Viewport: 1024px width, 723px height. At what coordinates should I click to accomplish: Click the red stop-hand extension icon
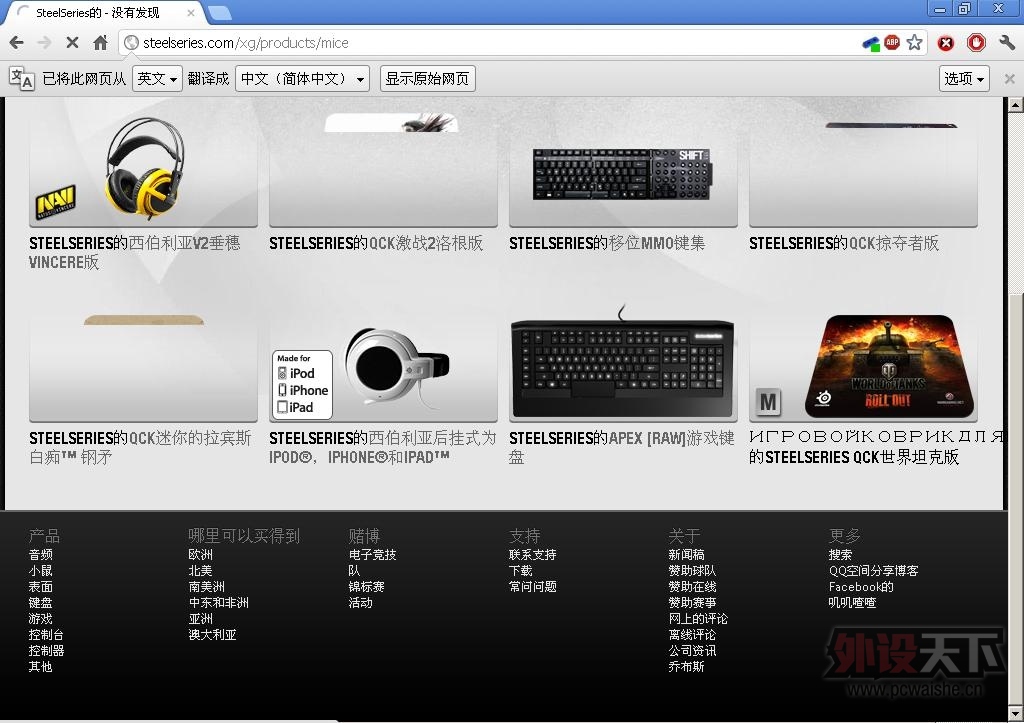pyautogui.click(x=976, y=43)
